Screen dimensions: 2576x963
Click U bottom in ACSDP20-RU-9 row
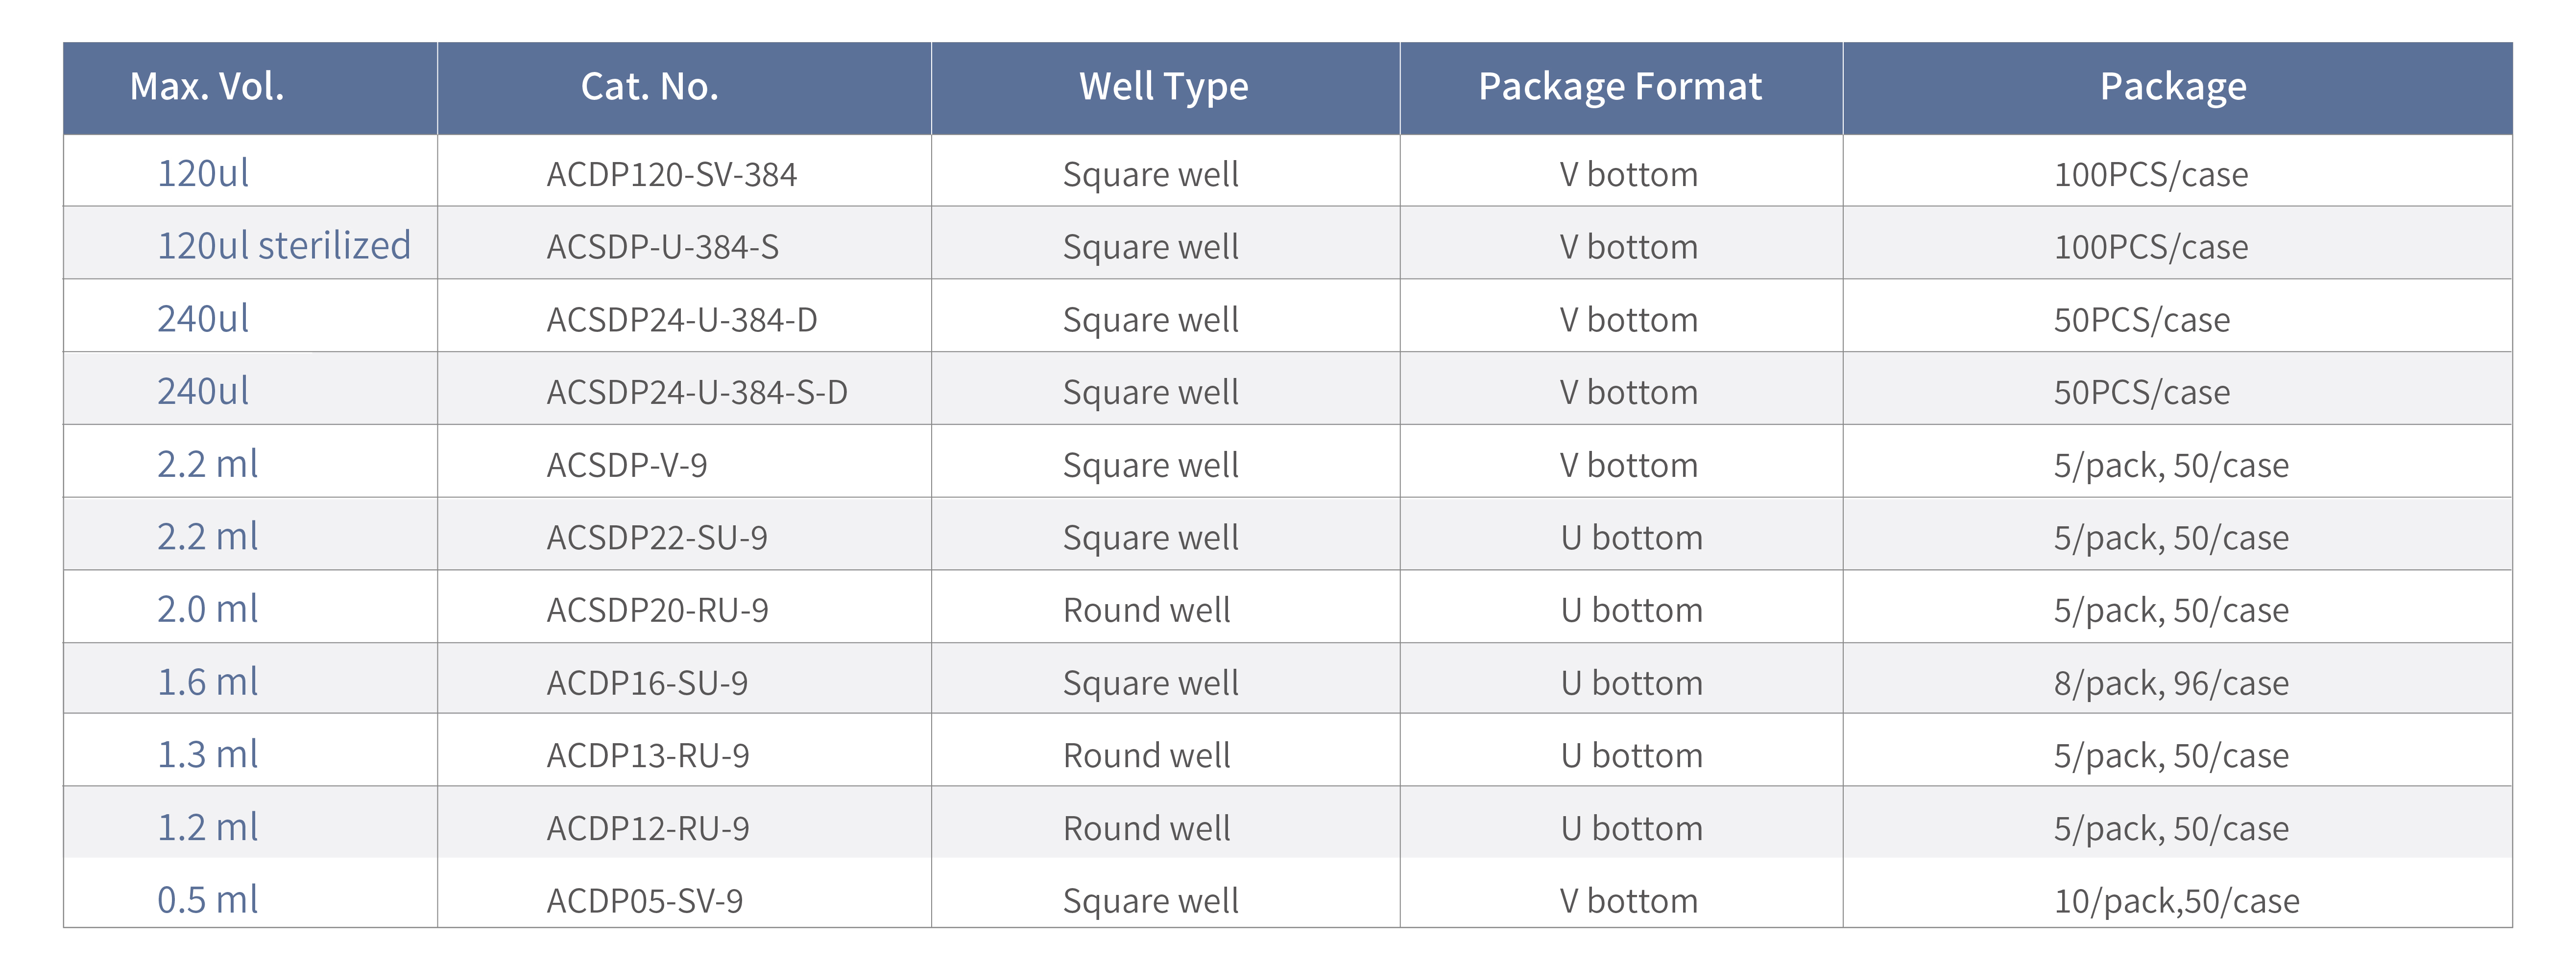pos(1632,610)
